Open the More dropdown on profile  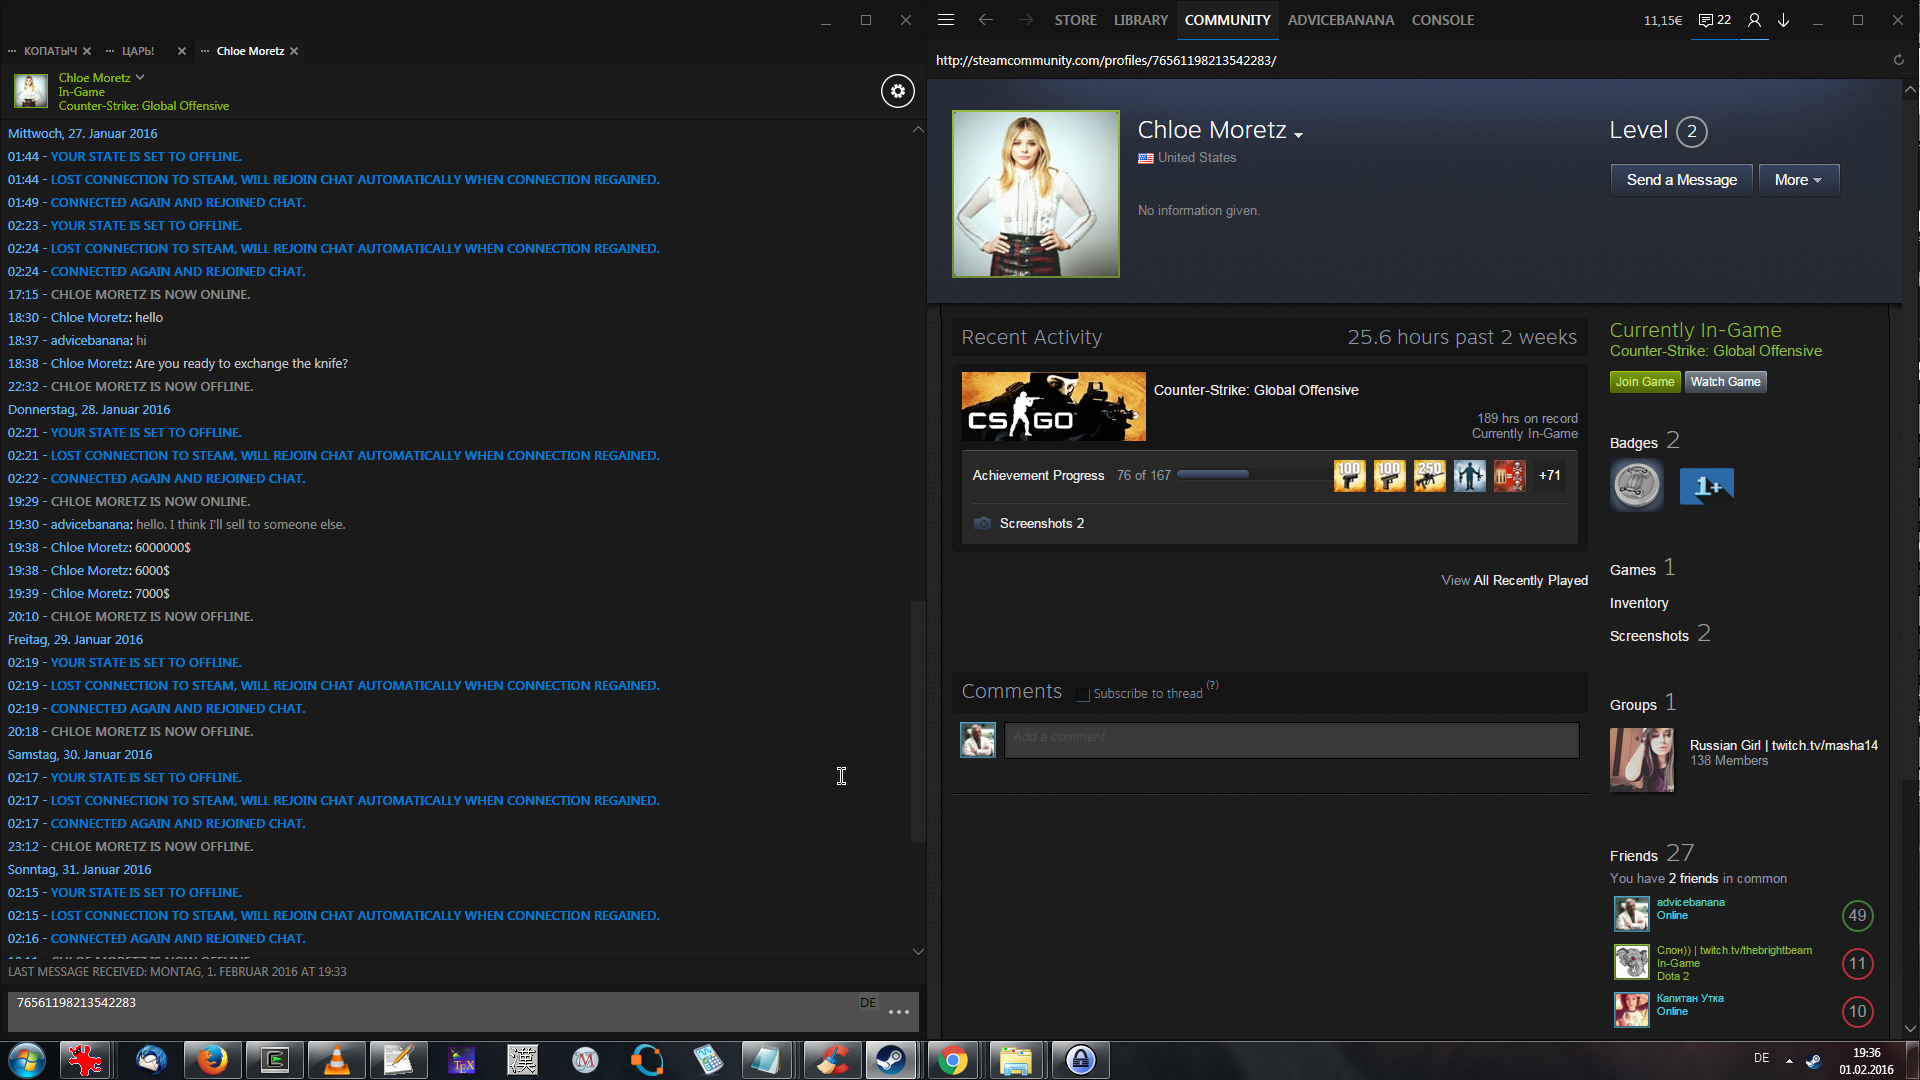1797,180
